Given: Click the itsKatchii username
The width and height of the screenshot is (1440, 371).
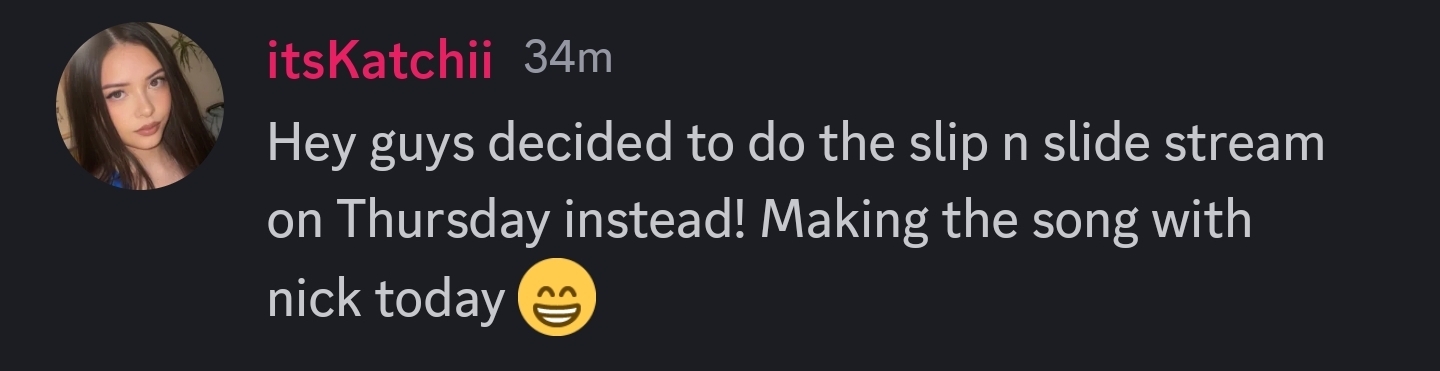Looking at the screenshot, I should pos(380,62).
